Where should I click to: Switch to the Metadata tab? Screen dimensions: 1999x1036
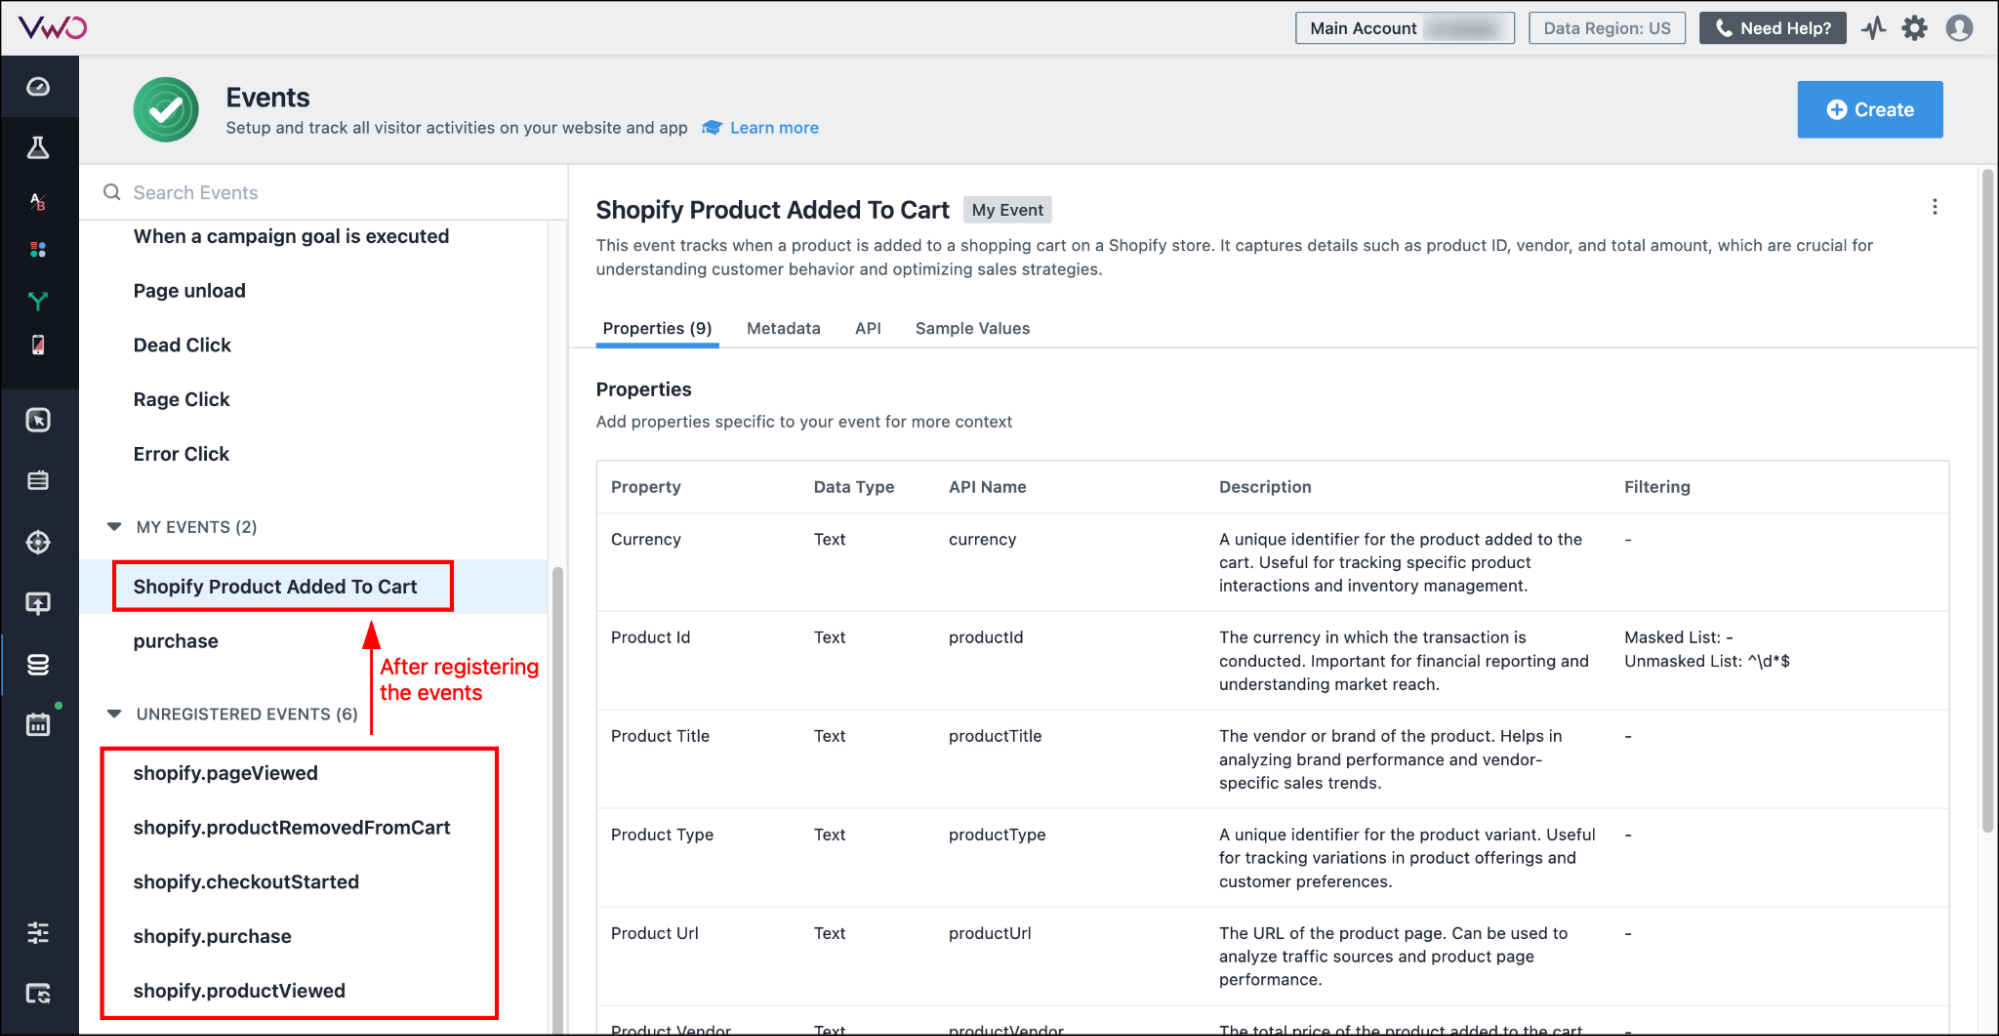[783, 328]
